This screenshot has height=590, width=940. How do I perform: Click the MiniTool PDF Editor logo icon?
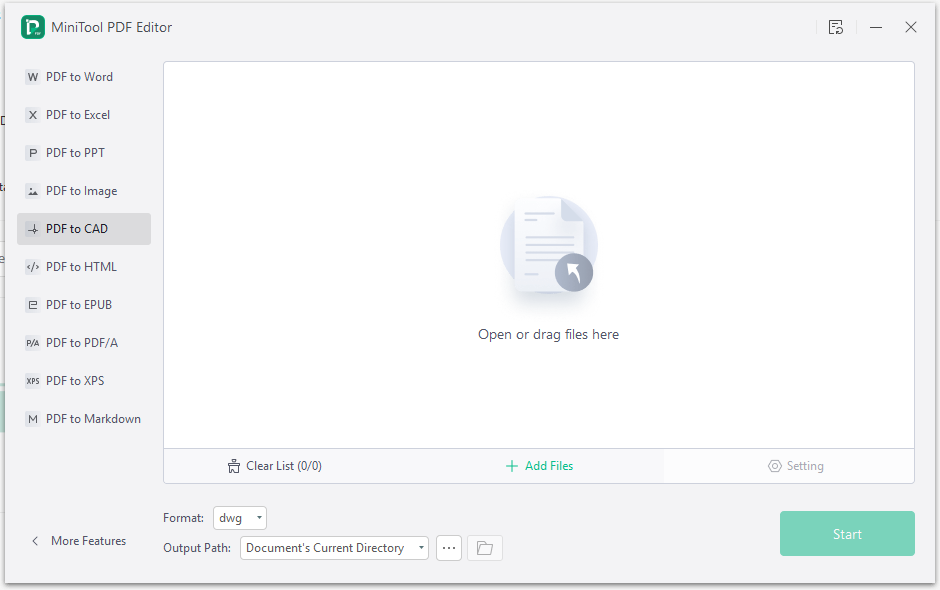click(32, 27)
